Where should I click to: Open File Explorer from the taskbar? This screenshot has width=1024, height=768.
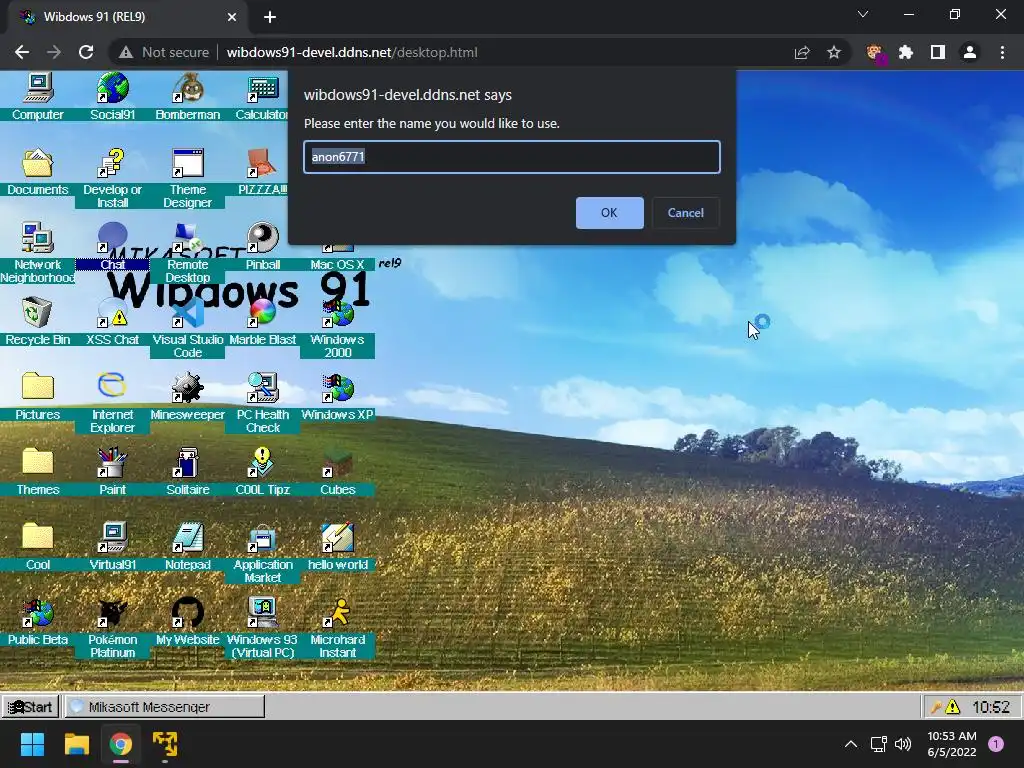click(x=76, y=744)
